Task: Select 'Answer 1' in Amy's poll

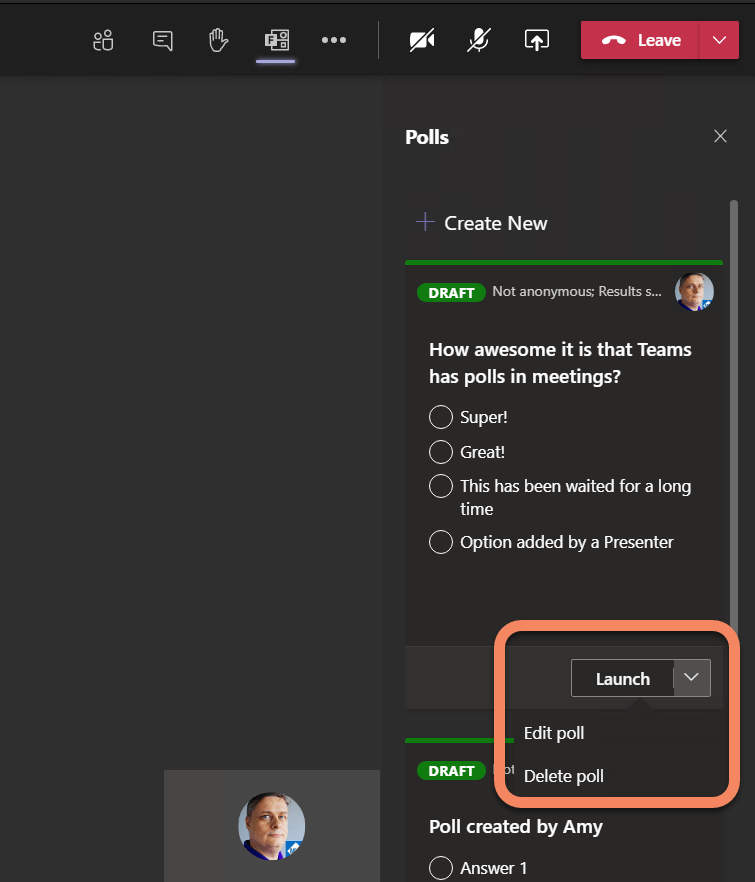Action: 441,868
